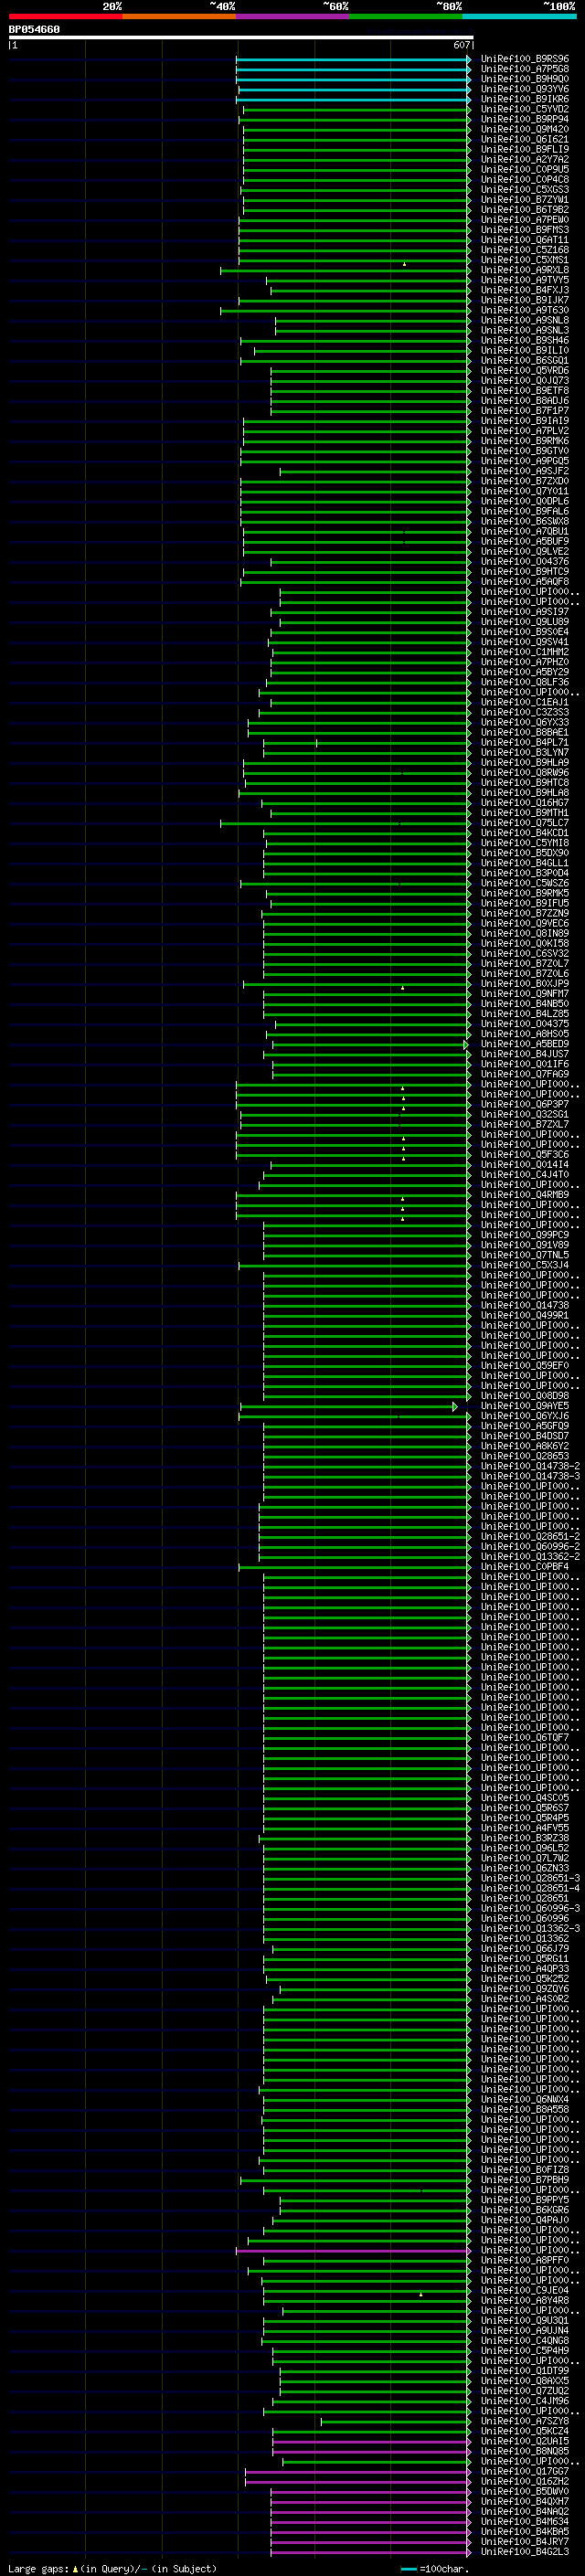Select hit label UniRef100_Q7FAG9
Image resolution: width=585 pixels, height=2576 pixels.
coord(524,1074)
